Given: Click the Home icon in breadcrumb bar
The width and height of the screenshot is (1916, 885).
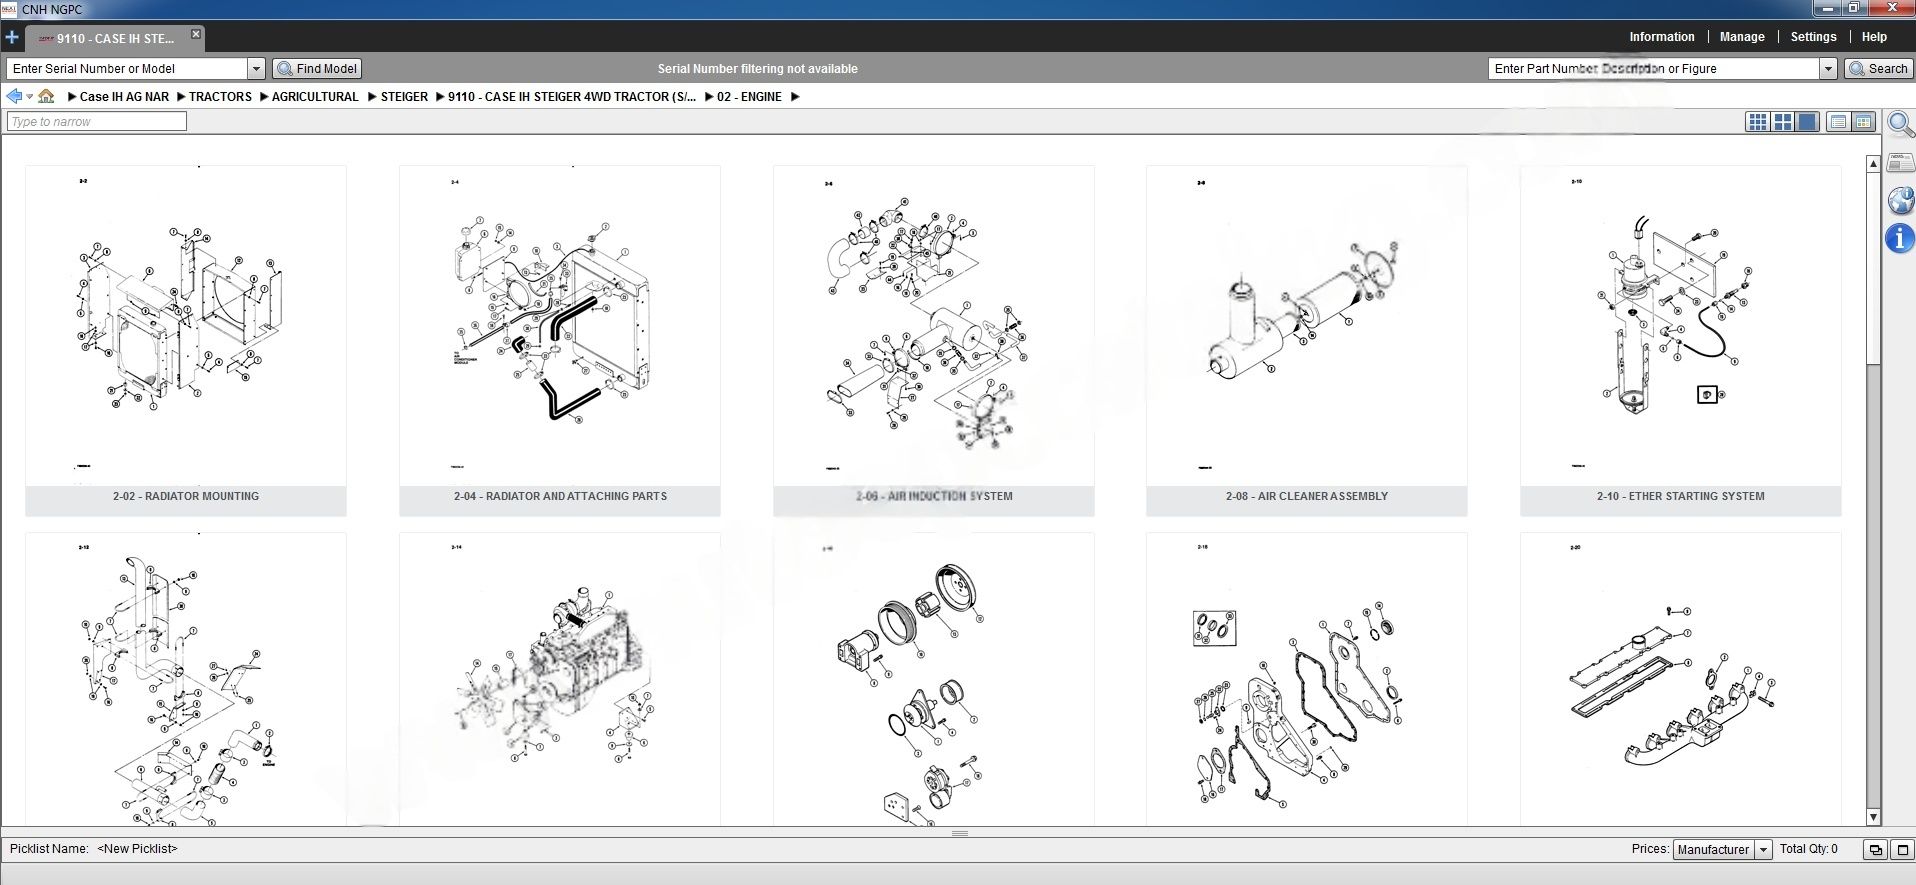Looking at the screenshot, I should coord(46,97).
